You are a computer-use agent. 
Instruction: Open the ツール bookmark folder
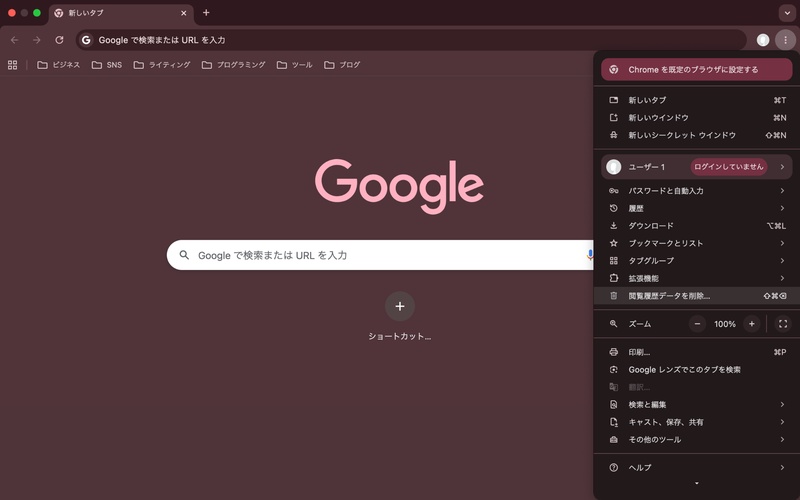click(x=294, y=65)
